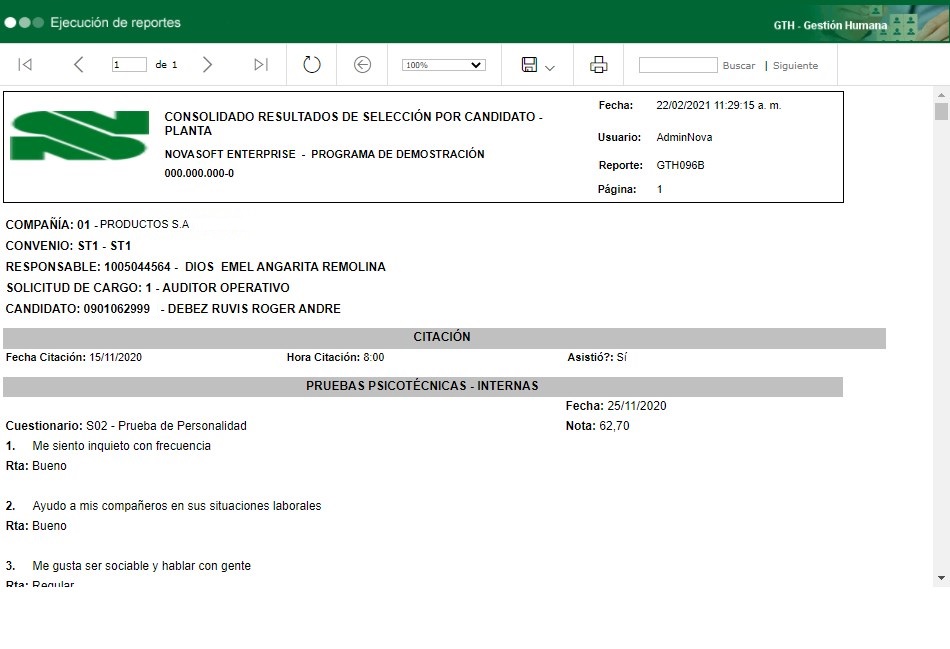This screenshot has width=950, height=649.
Task: Select NOVASOFT ENTERPRISE demo program line
Action: coord(324,155)
